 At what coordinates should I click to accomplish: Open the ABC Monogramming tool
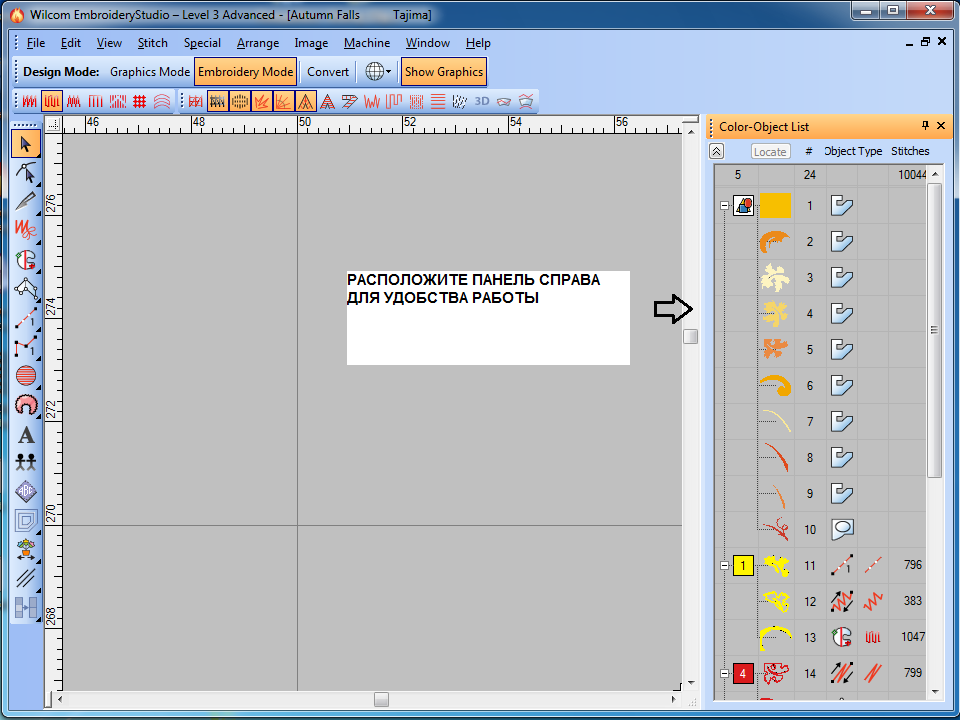(x=25, y=491)
